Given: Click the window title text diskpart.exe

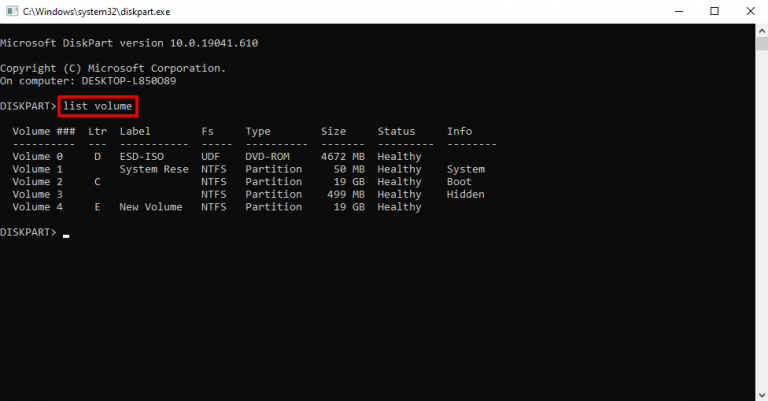Looking at the screenshot, I should [x=96, y=12].
